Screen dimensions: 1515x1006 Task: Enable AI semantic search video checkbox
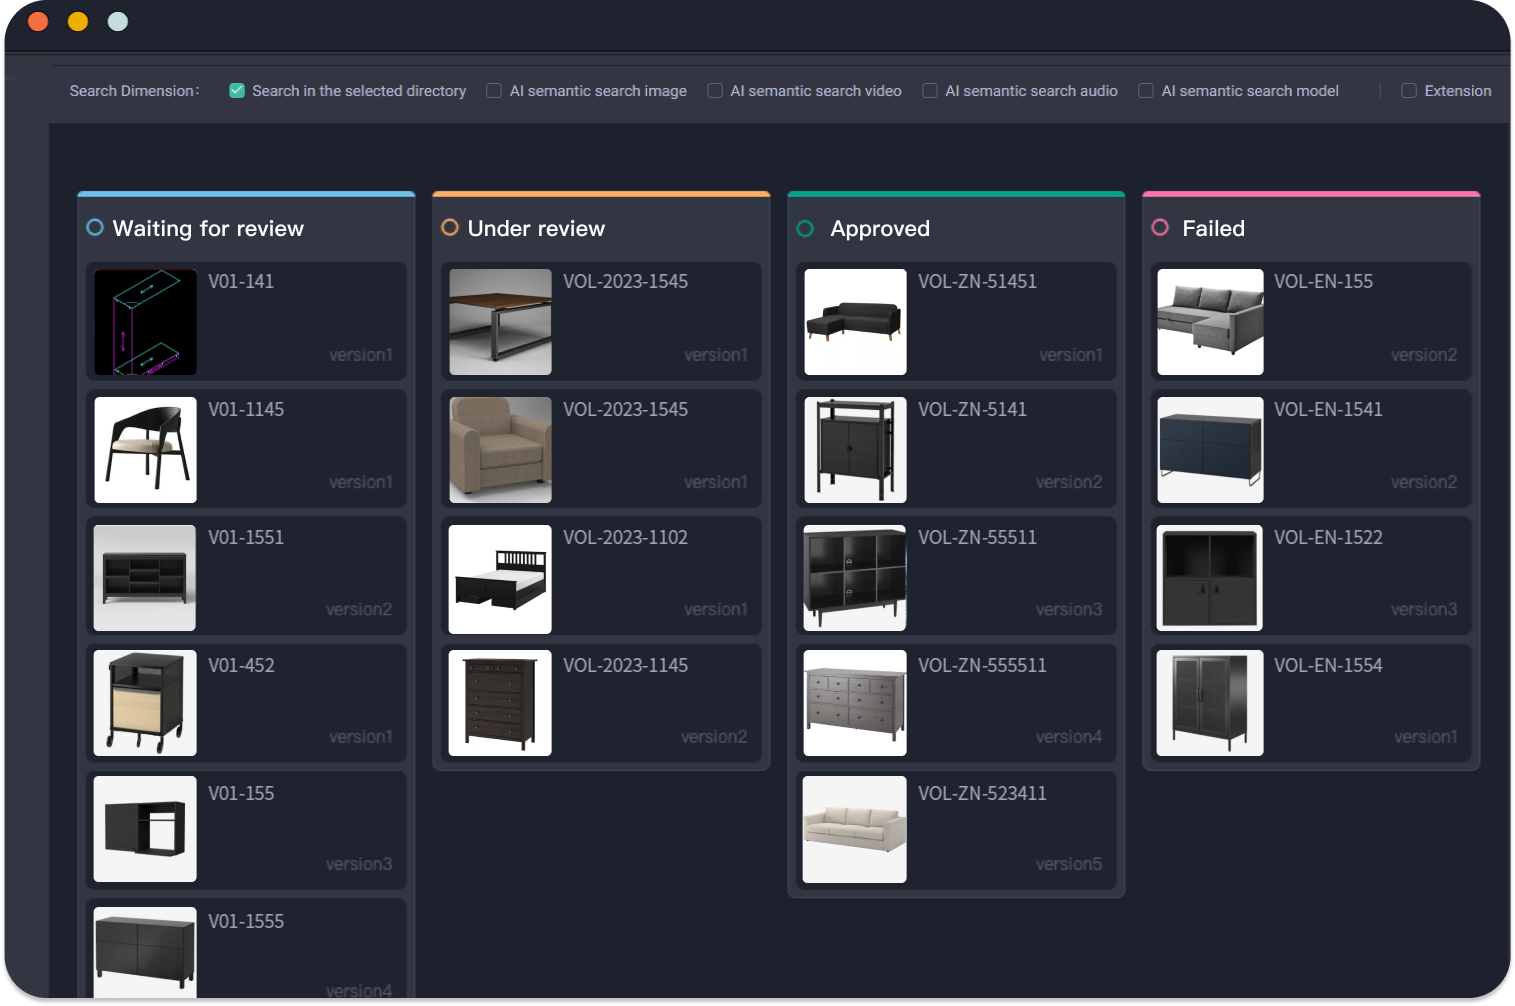click(715, 91)
